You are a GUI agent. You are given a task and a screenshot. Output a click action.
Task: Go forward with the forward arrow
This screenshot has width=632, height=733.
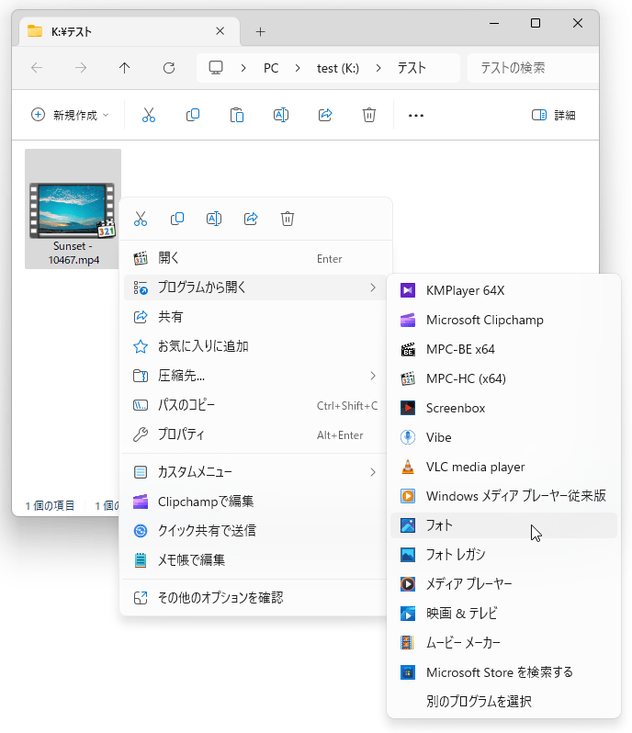point(80,68)
